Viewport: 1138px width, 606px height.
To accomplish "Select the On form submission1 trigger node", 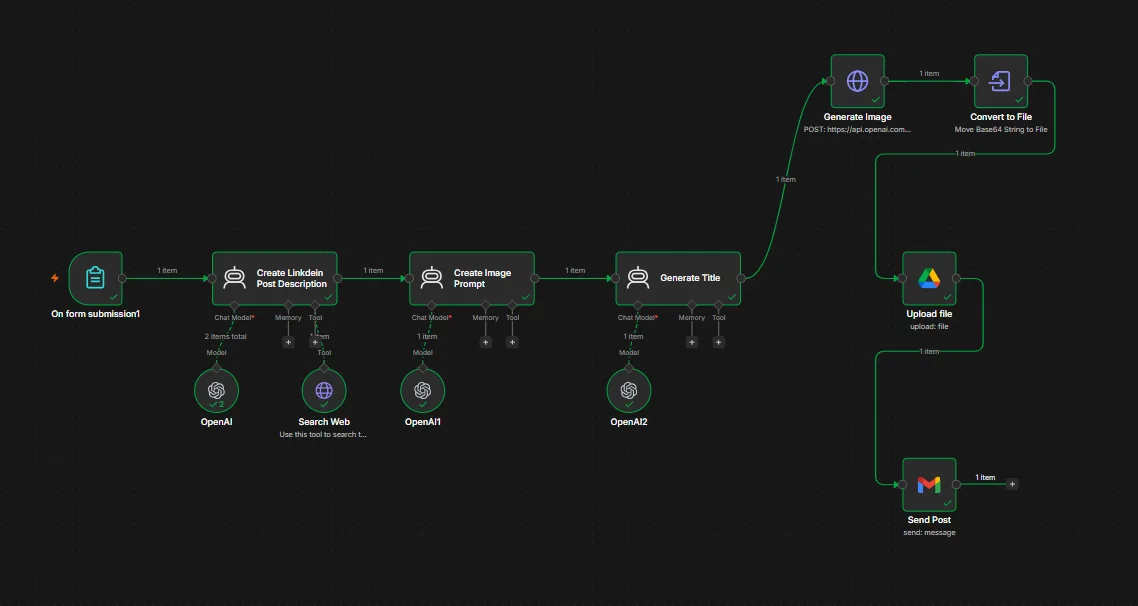I will [x=95, y=278].
